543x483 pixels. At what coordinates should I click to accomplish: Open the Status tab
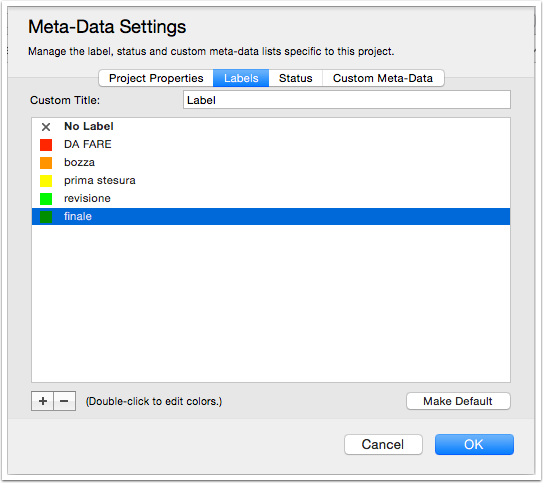coord(295,78)
